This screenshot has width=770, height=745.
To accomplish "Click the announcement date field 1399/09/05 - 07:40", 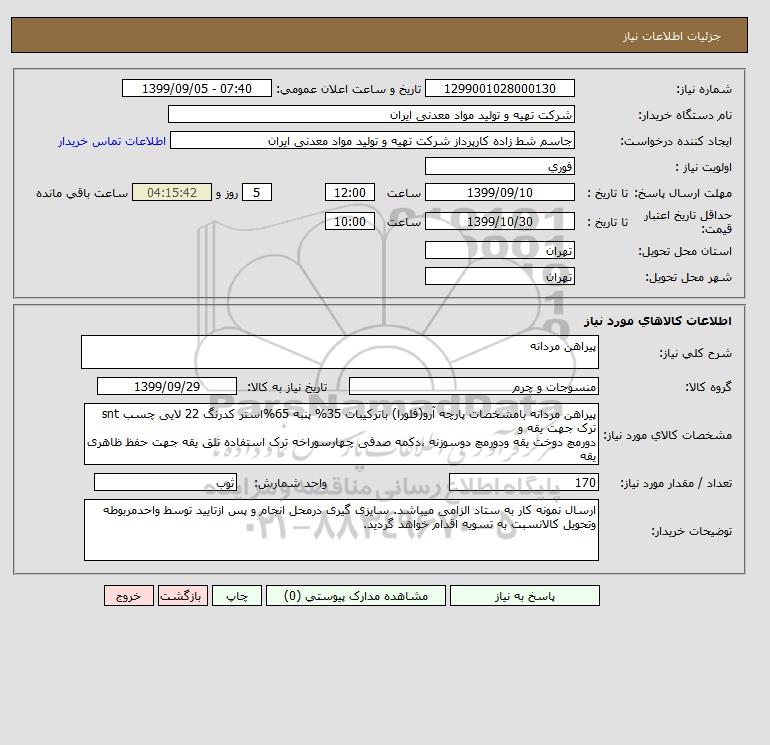I will point(196,88).
